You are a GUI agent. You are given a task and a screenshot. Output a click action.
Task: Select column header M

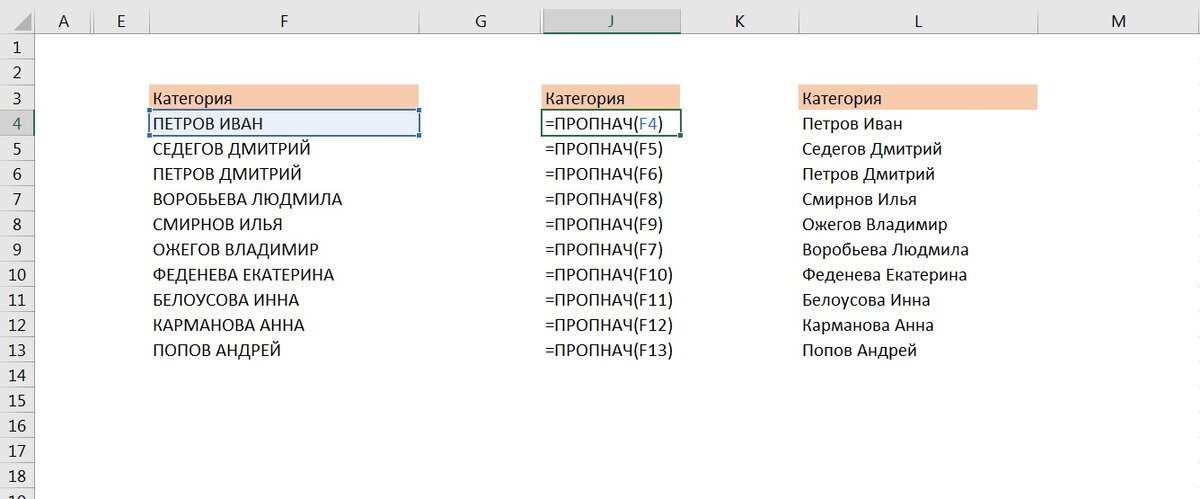pos(1118,21)
